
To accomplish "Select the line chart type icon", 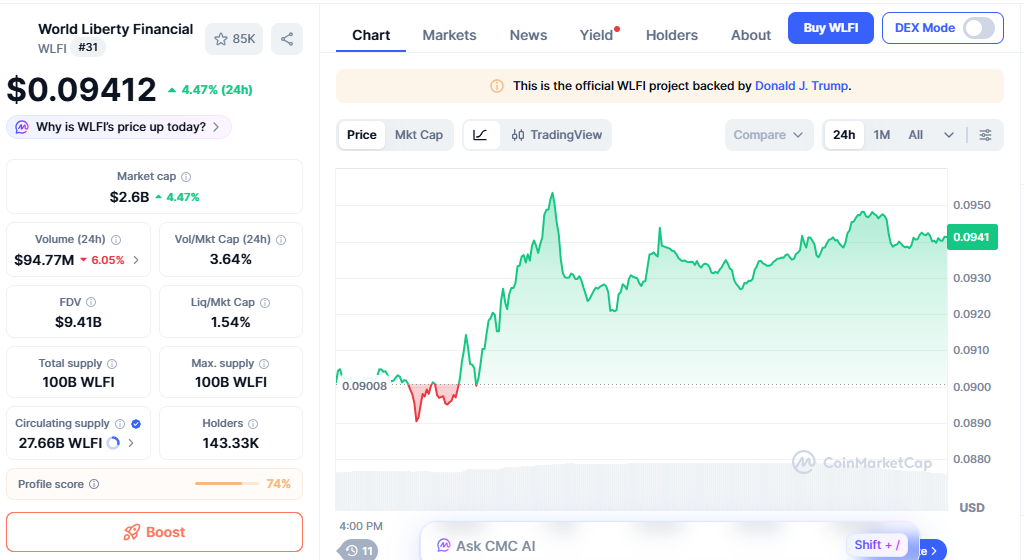I will click(x=480, y=135).
